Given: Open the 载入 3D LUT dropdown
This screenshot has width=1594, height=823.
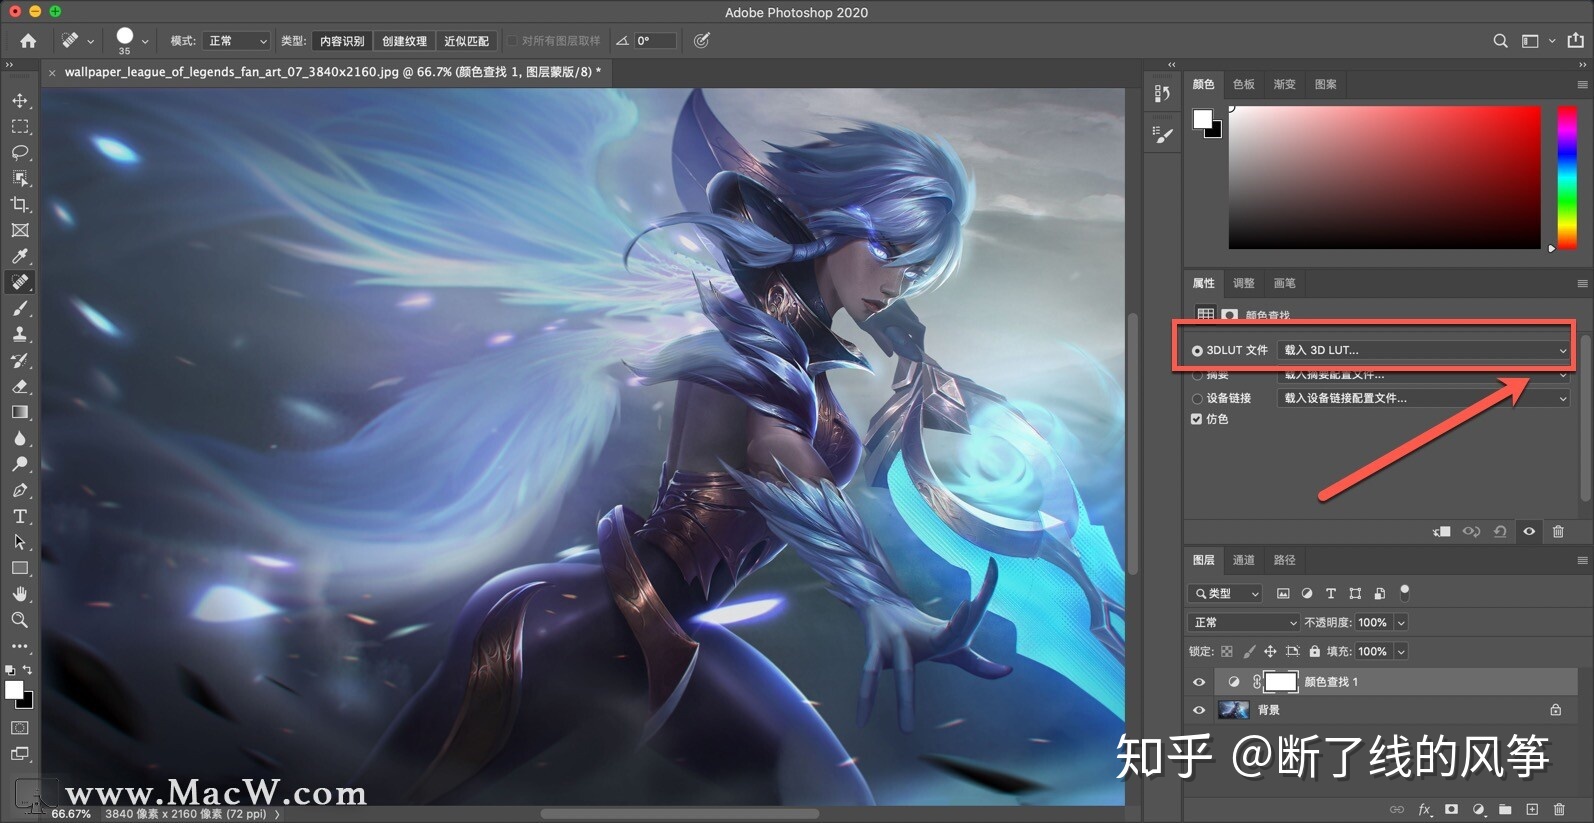Looking at the screenshot, I should tap(1424, 350).
